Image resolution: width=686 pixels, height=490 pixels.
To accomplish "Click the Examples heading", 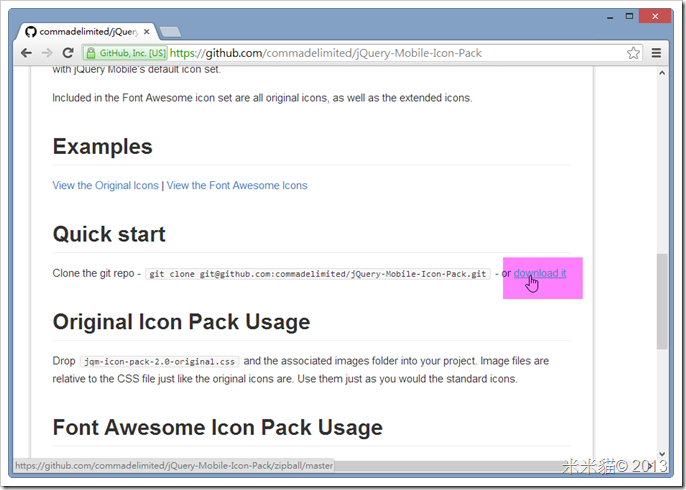I will click(x=102, y=147).
